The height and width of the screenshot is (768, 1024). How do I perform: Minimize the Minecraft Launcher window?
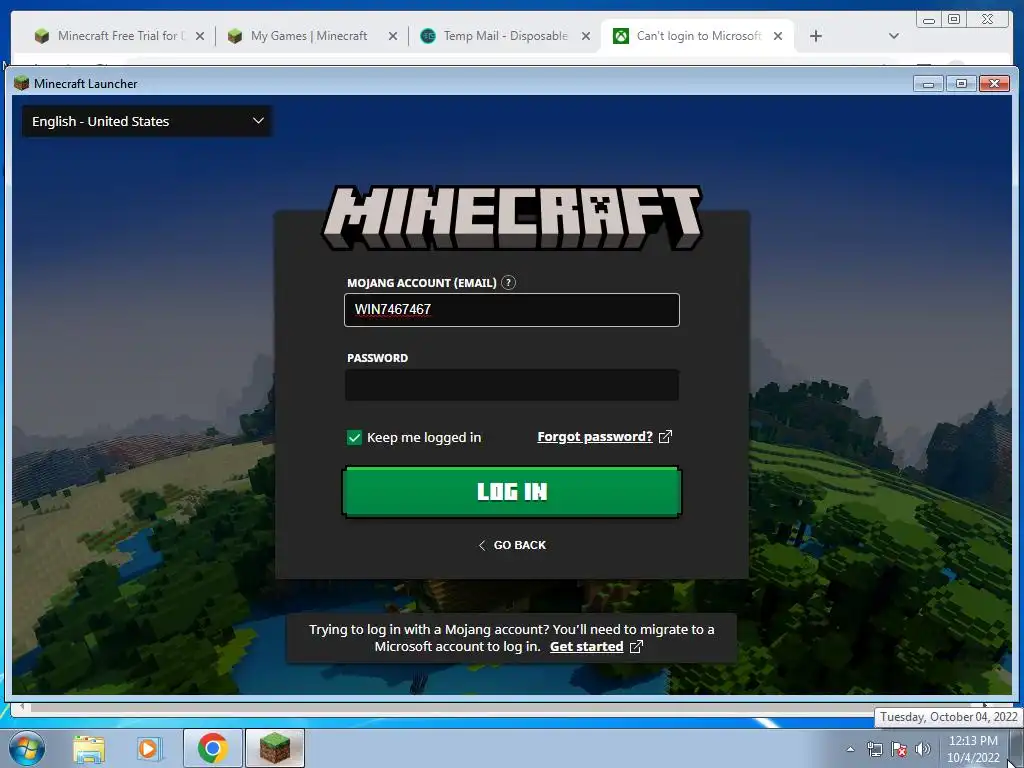(928, 84)
